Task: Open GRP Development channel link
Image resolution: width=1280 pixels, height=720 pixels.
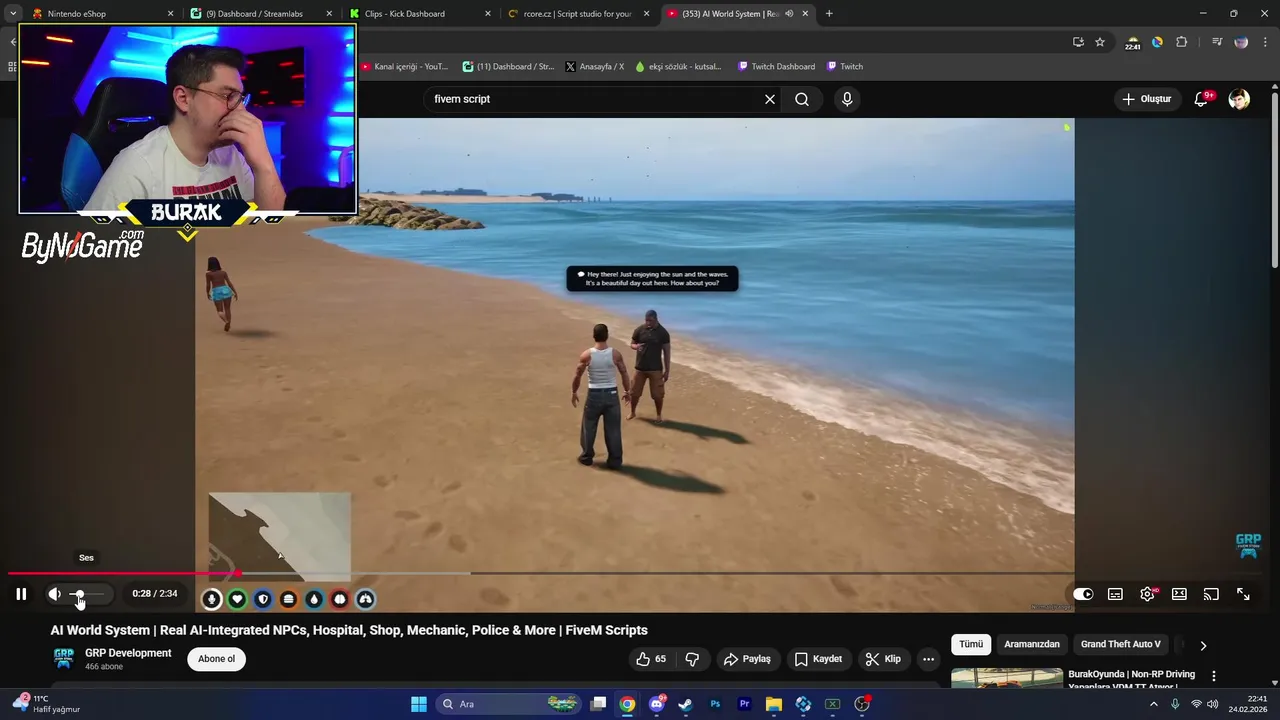Action: (x=128, y=653)
